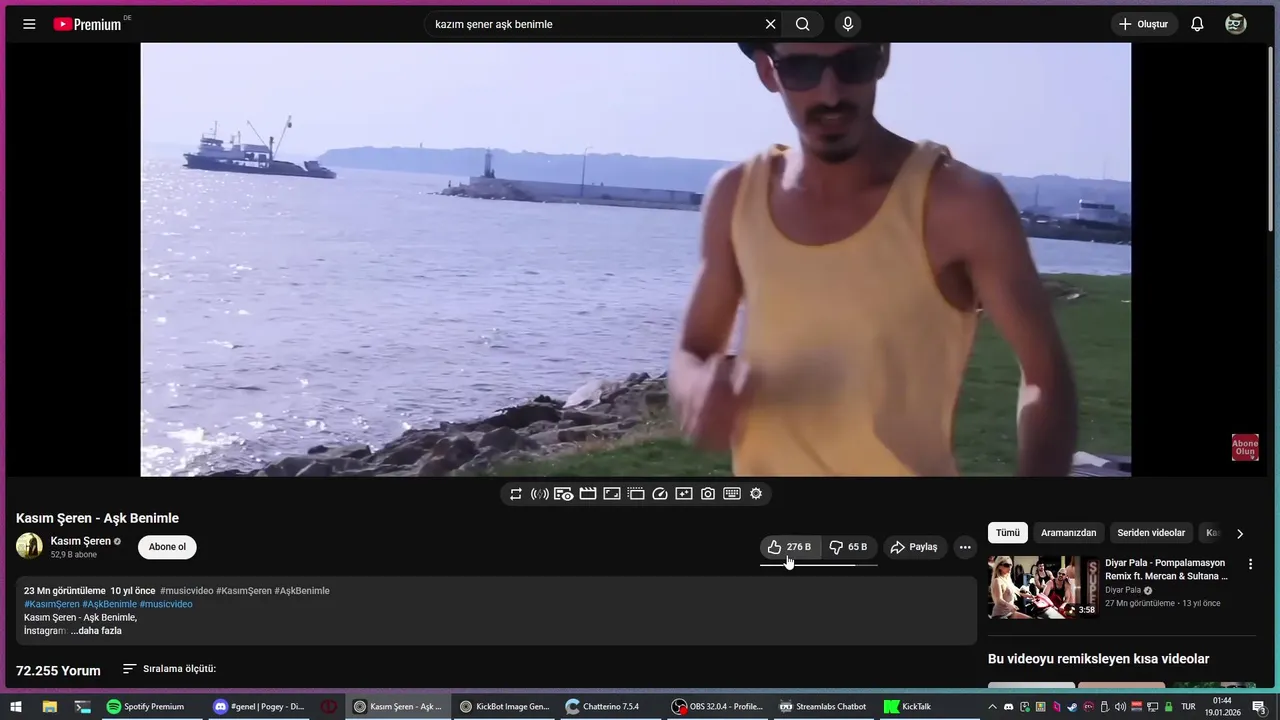
Task: Click the fit-to-window icon
Action: point(612,494)
